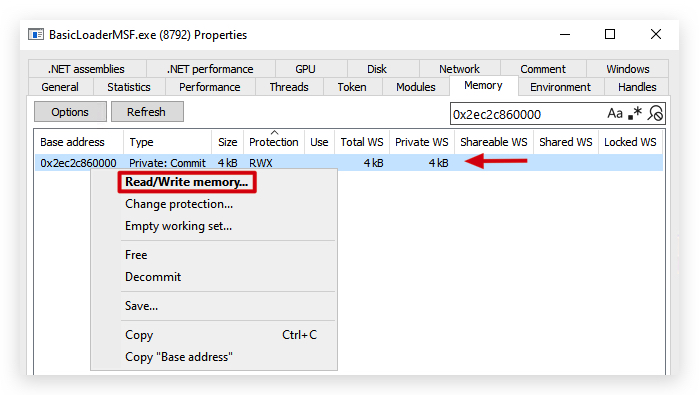
Task: Sort by Size column header
Action: click(227, 142)
